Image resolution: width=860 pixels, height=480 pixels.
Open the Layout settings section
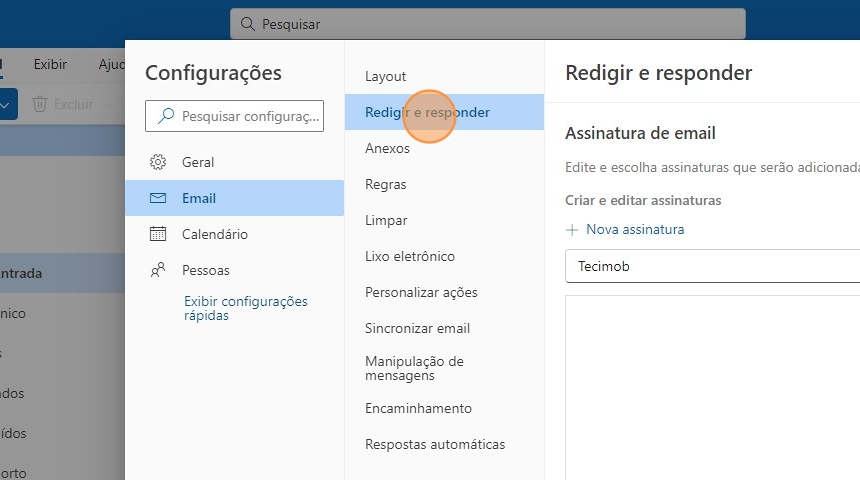click(386, 76)
